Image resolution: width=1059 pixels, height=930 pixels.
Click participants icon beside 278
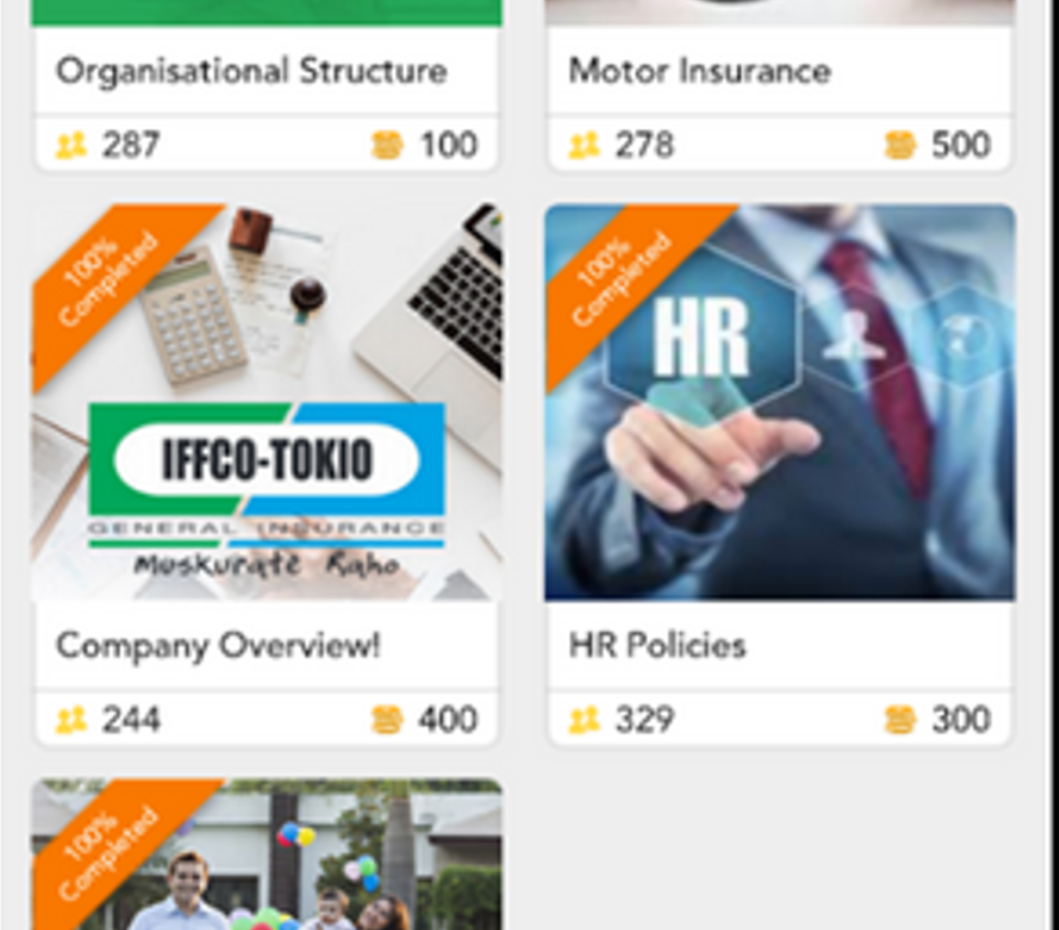pos(584,145)
